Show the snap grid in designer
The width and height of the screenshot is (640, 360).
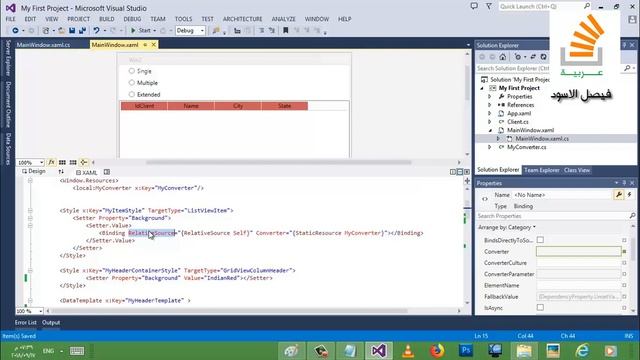click(62, 162)
